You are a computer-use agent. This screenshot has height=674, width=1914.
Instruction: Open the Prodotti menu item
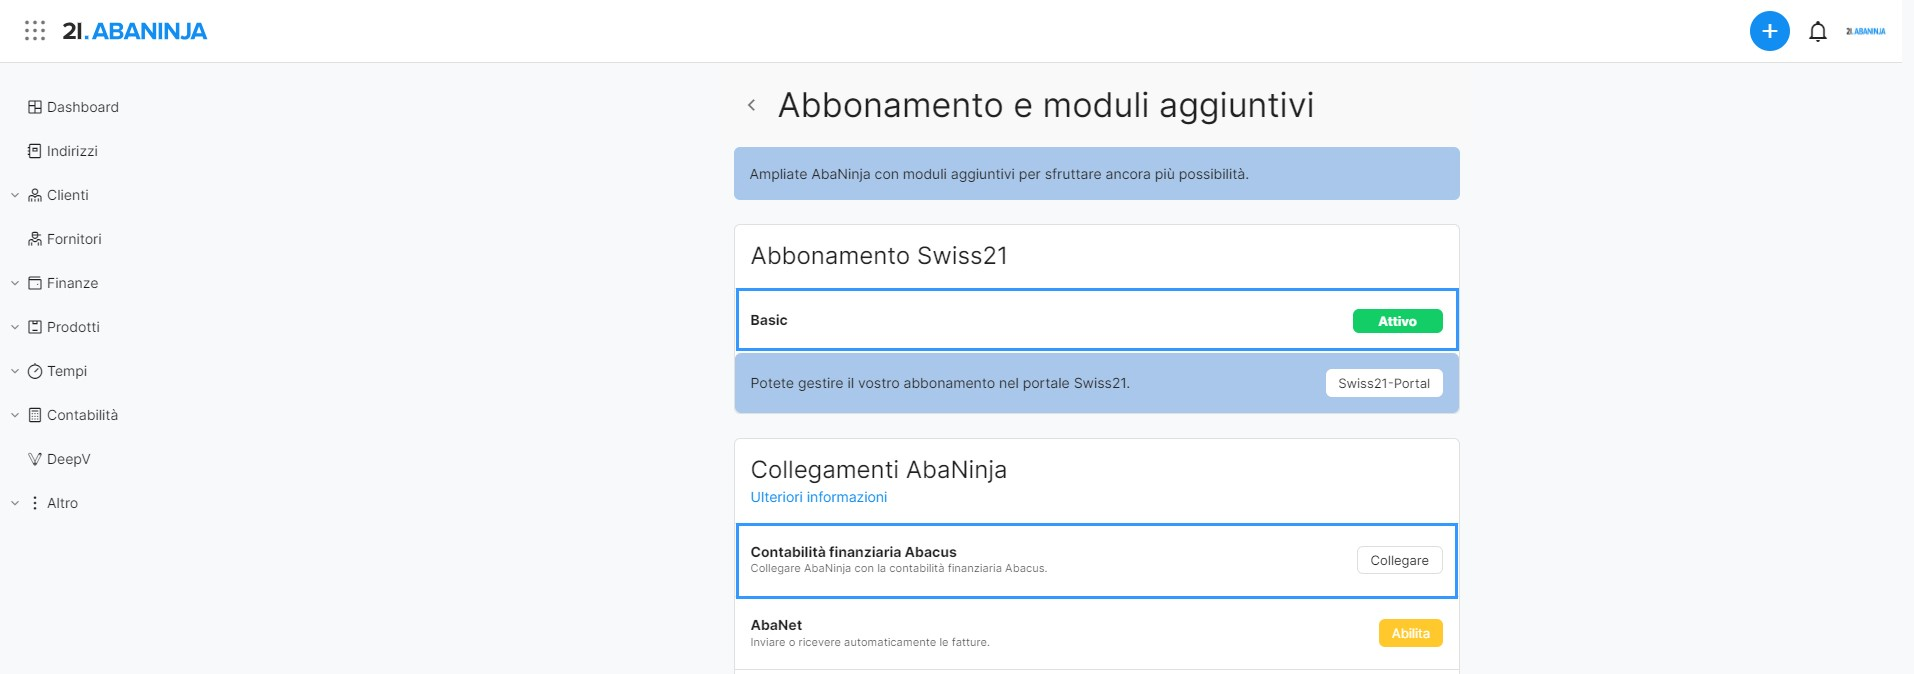point(73,327)
